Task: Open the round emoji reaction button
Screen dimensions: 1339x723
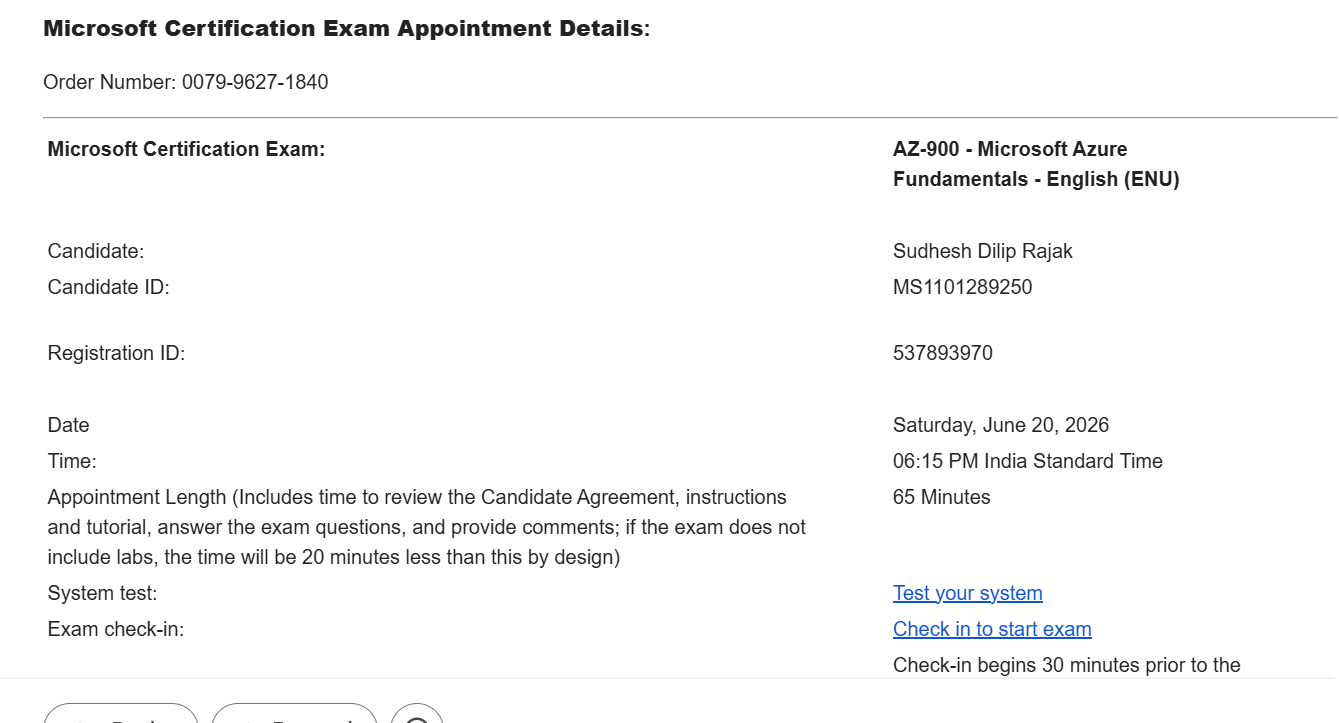Action: tap(417, 714)
